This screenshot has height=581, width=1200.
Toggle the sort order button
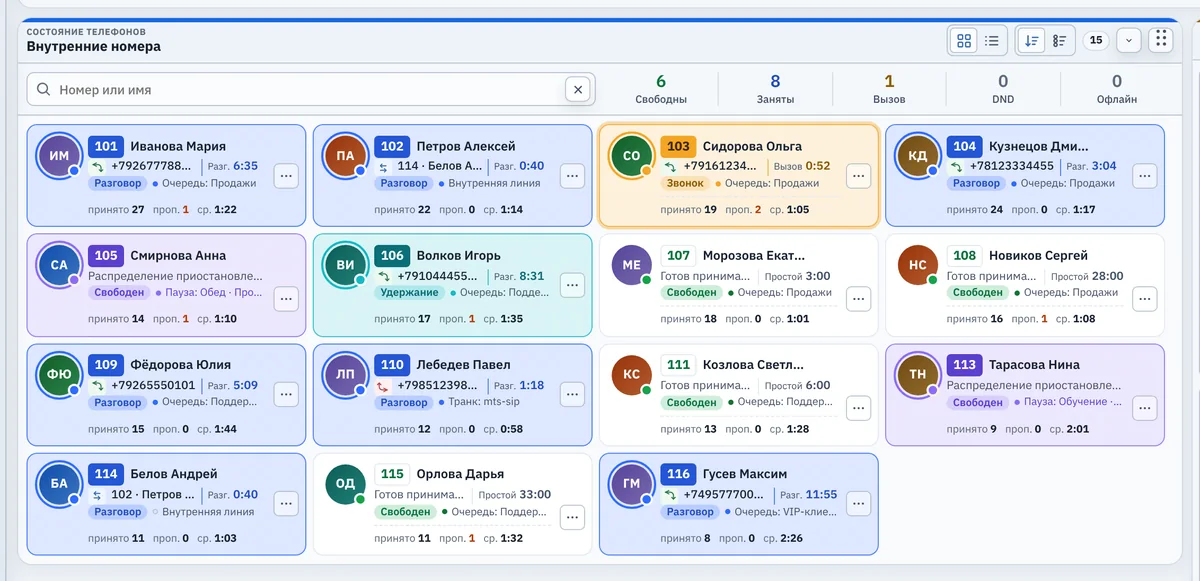[1032, 41]
